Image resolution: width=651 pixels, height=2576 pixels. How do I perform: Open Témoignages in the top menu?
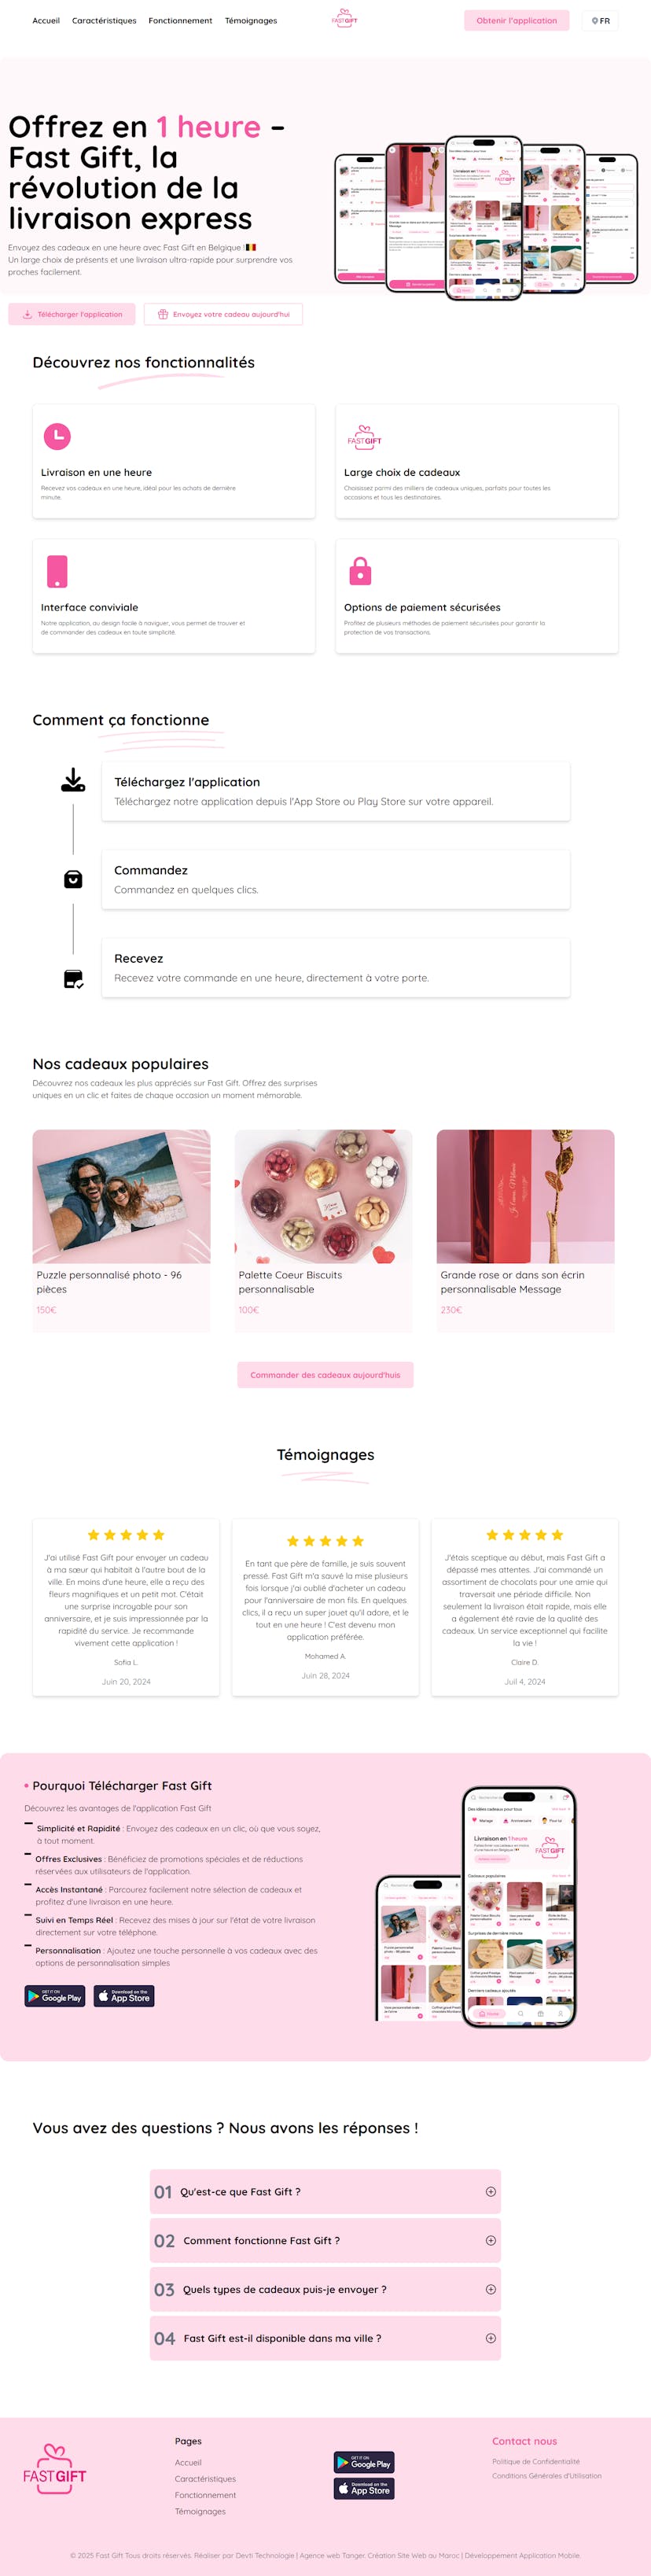251,20
